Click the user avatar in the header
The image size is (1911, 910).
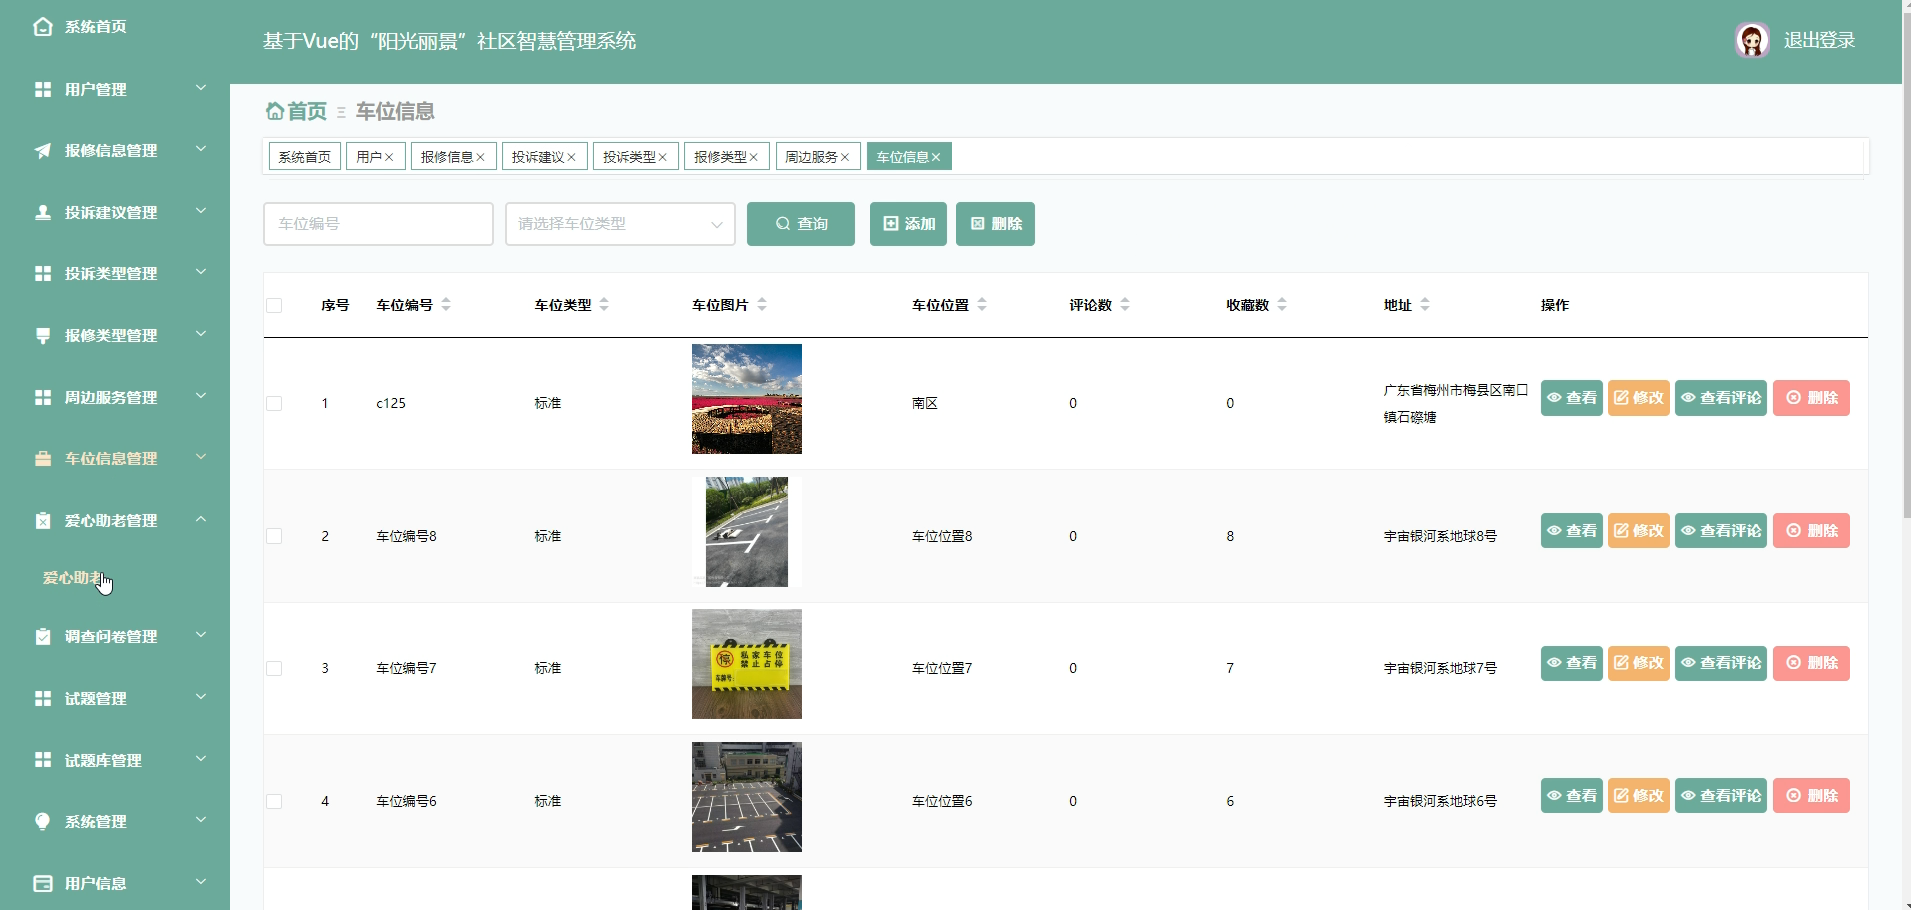(x=1752, y=40)
